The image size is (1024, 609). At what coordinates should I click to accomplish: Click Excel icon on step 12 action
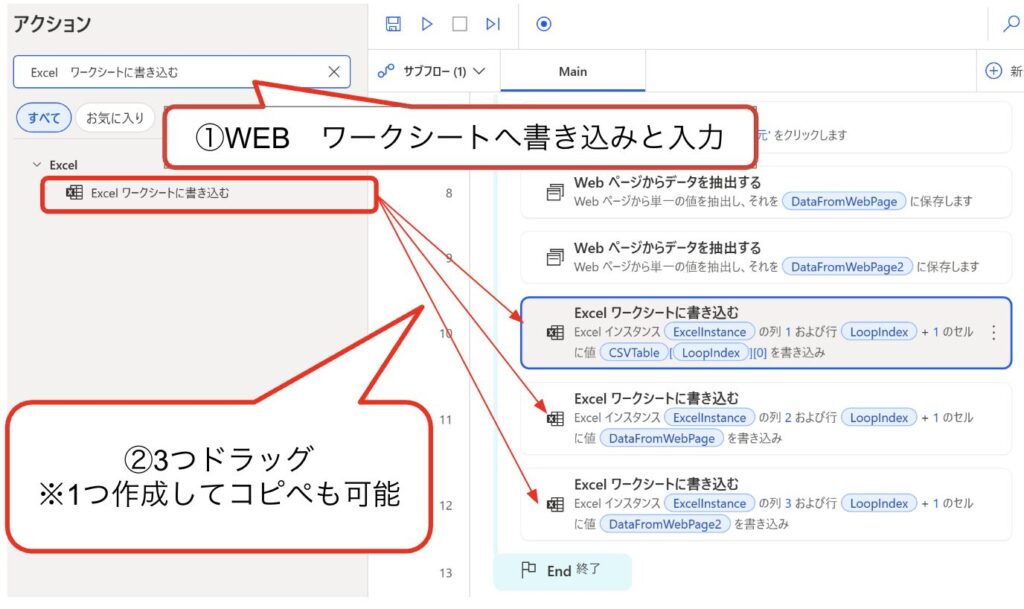(555, 504)
